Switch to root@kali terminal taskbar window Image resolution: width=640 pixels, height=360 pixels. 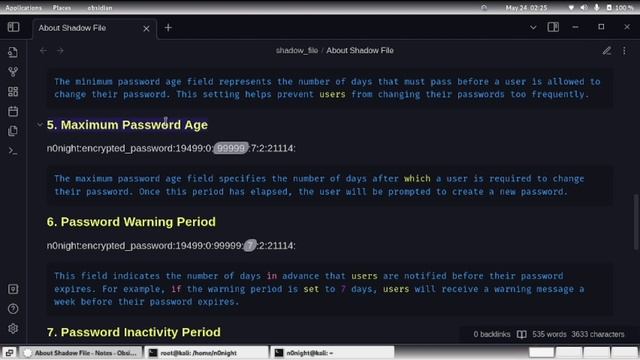(207, 353)
